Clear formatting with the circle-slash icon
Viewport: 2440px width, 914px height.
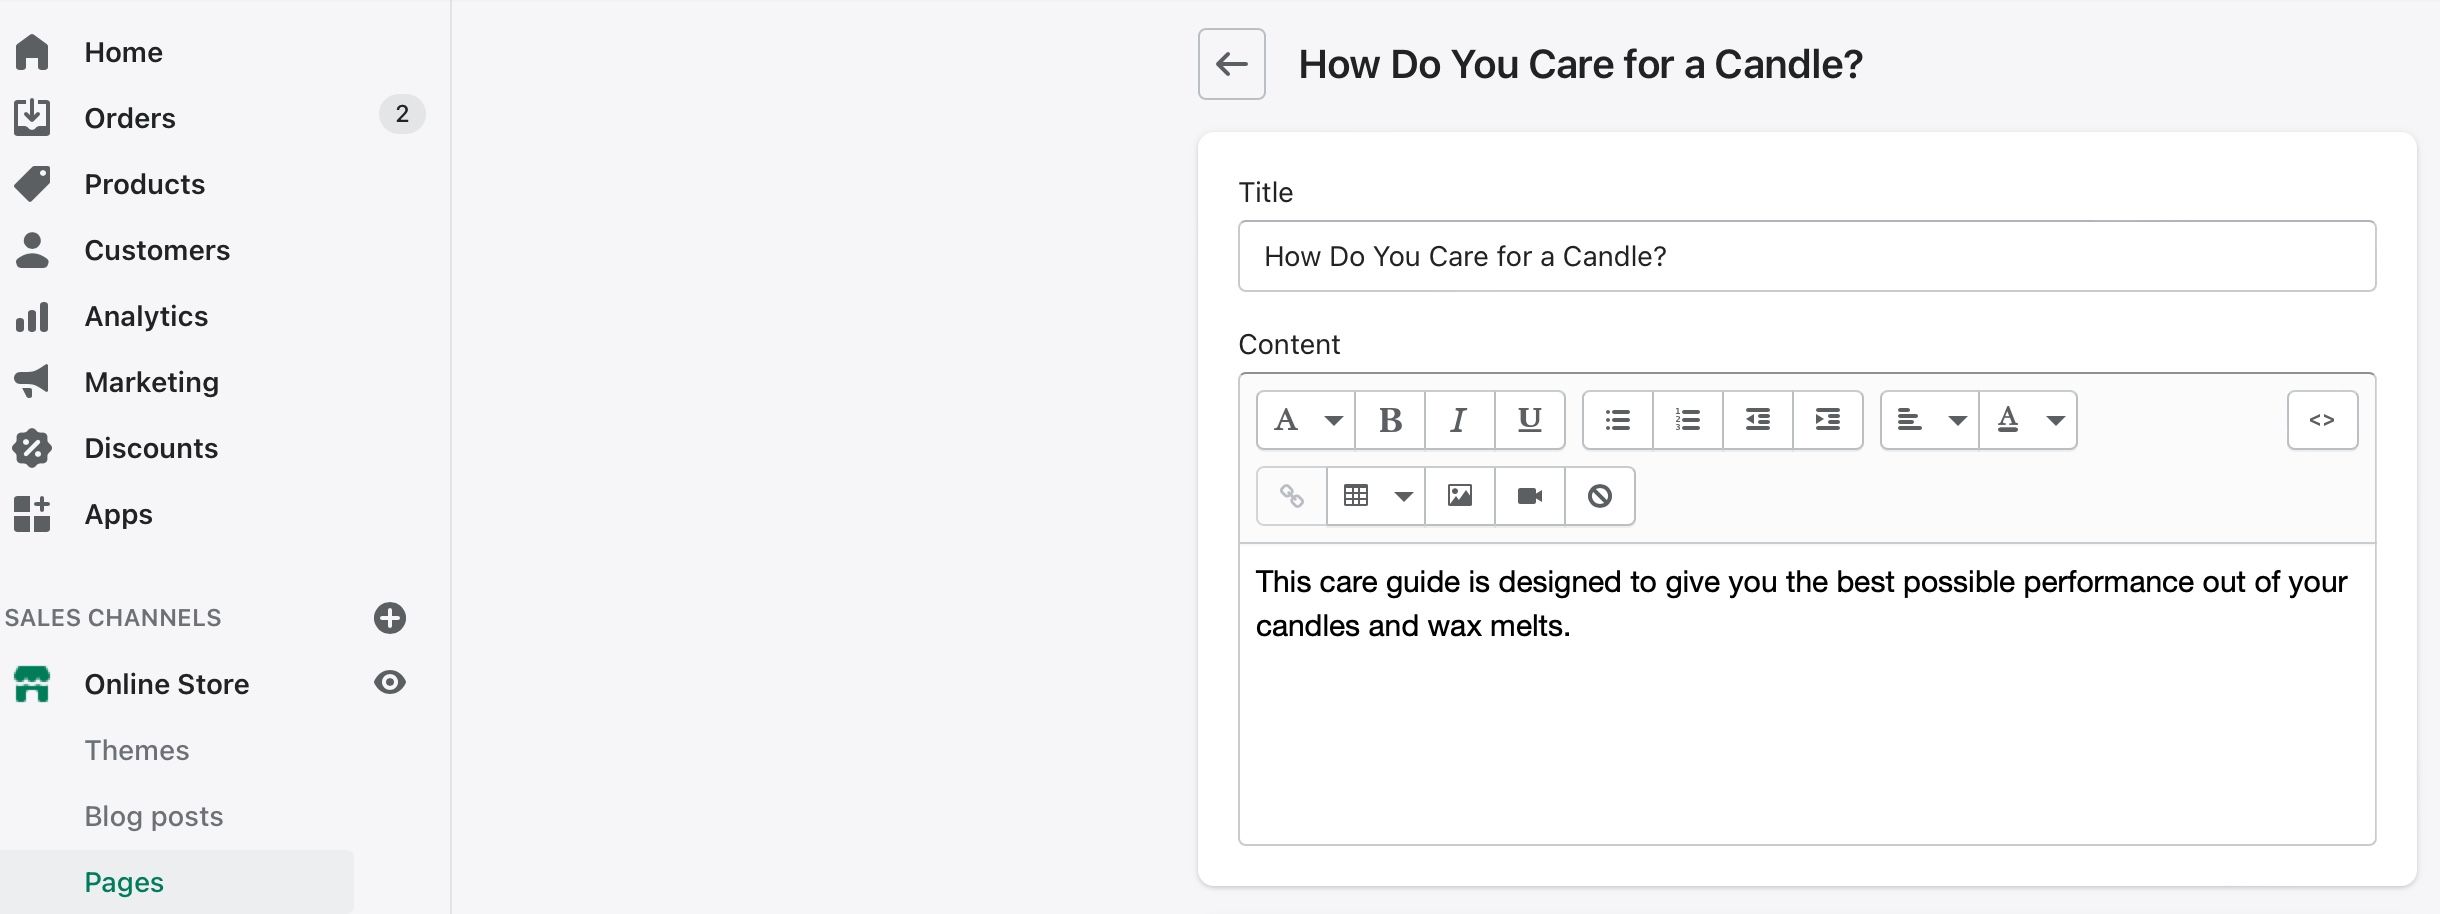coord(1599,496)
